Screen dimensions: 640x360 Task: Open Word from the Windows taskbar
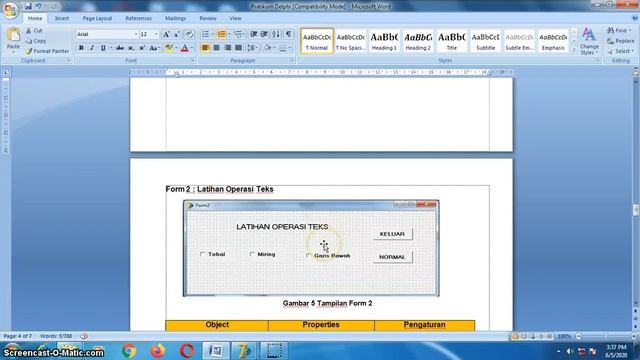(216, 351)
